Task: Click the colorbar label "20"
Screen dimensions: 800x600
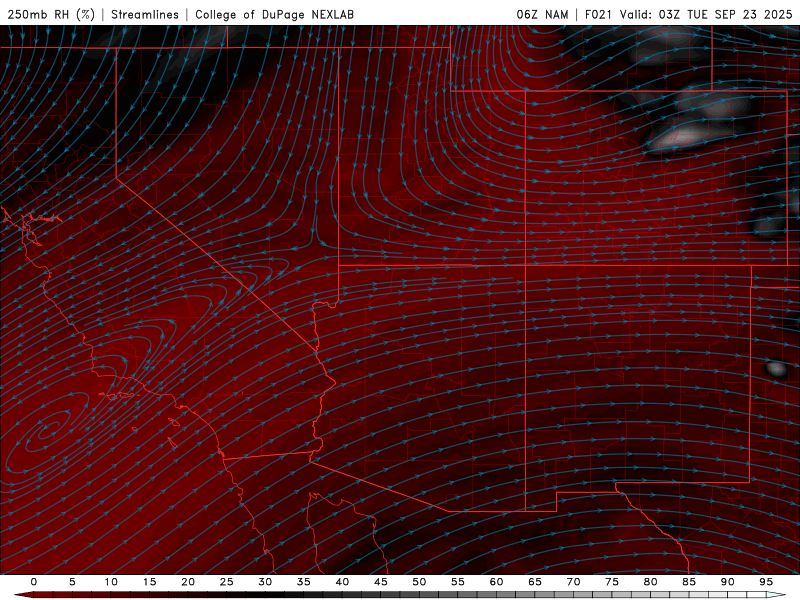Action: coord(188,582)
